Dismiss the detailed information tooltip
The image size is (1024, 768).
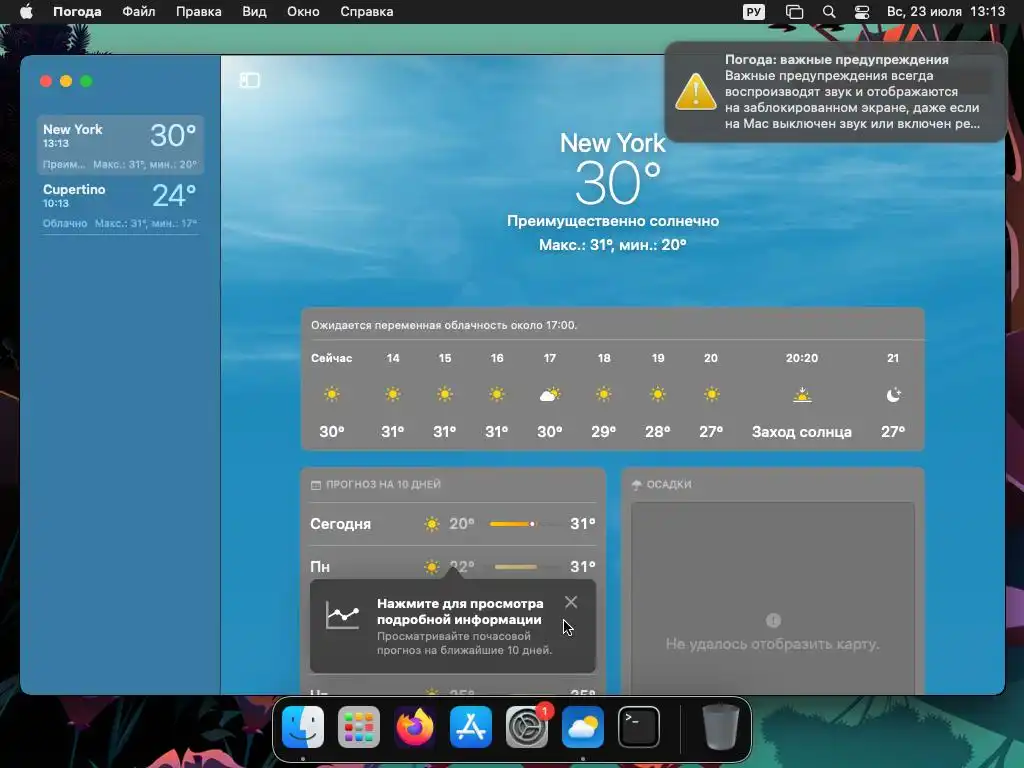(571, 602)
